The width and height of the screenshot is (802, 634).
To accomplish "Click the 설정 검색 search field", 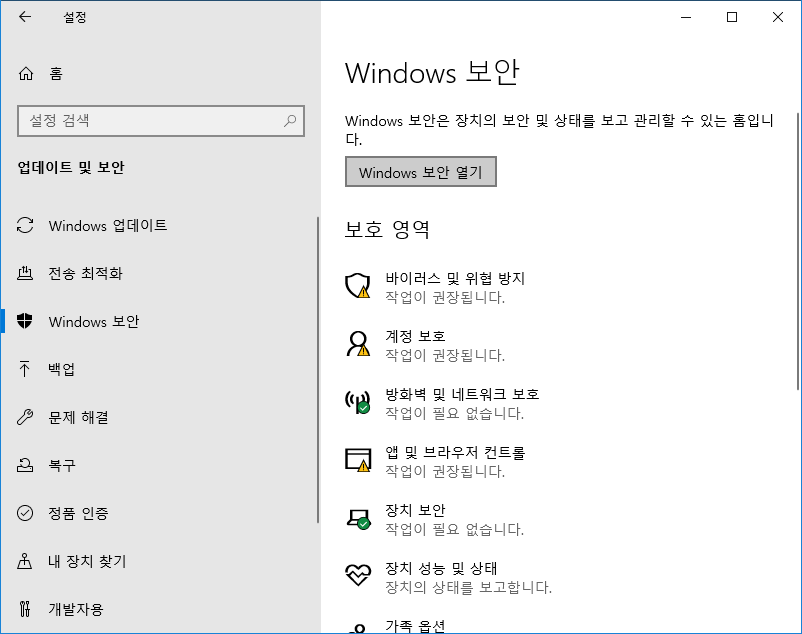I will pos(161,121).
